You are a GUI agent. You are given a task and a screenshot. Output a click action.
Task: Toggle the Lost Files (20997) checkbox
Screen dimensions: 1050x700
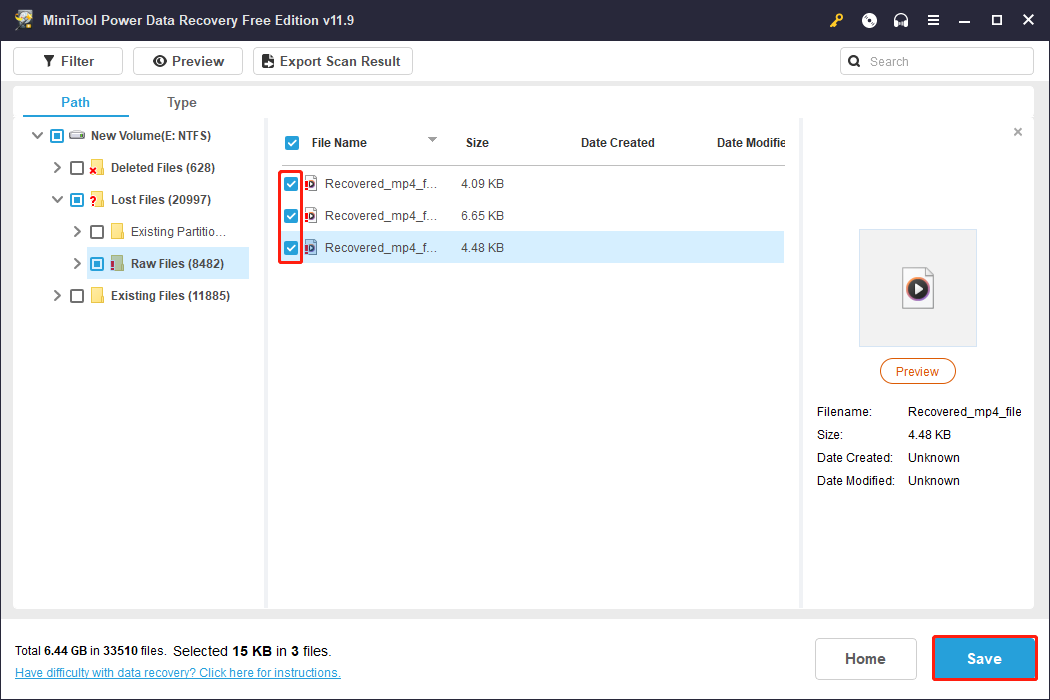tap(77, 200)
